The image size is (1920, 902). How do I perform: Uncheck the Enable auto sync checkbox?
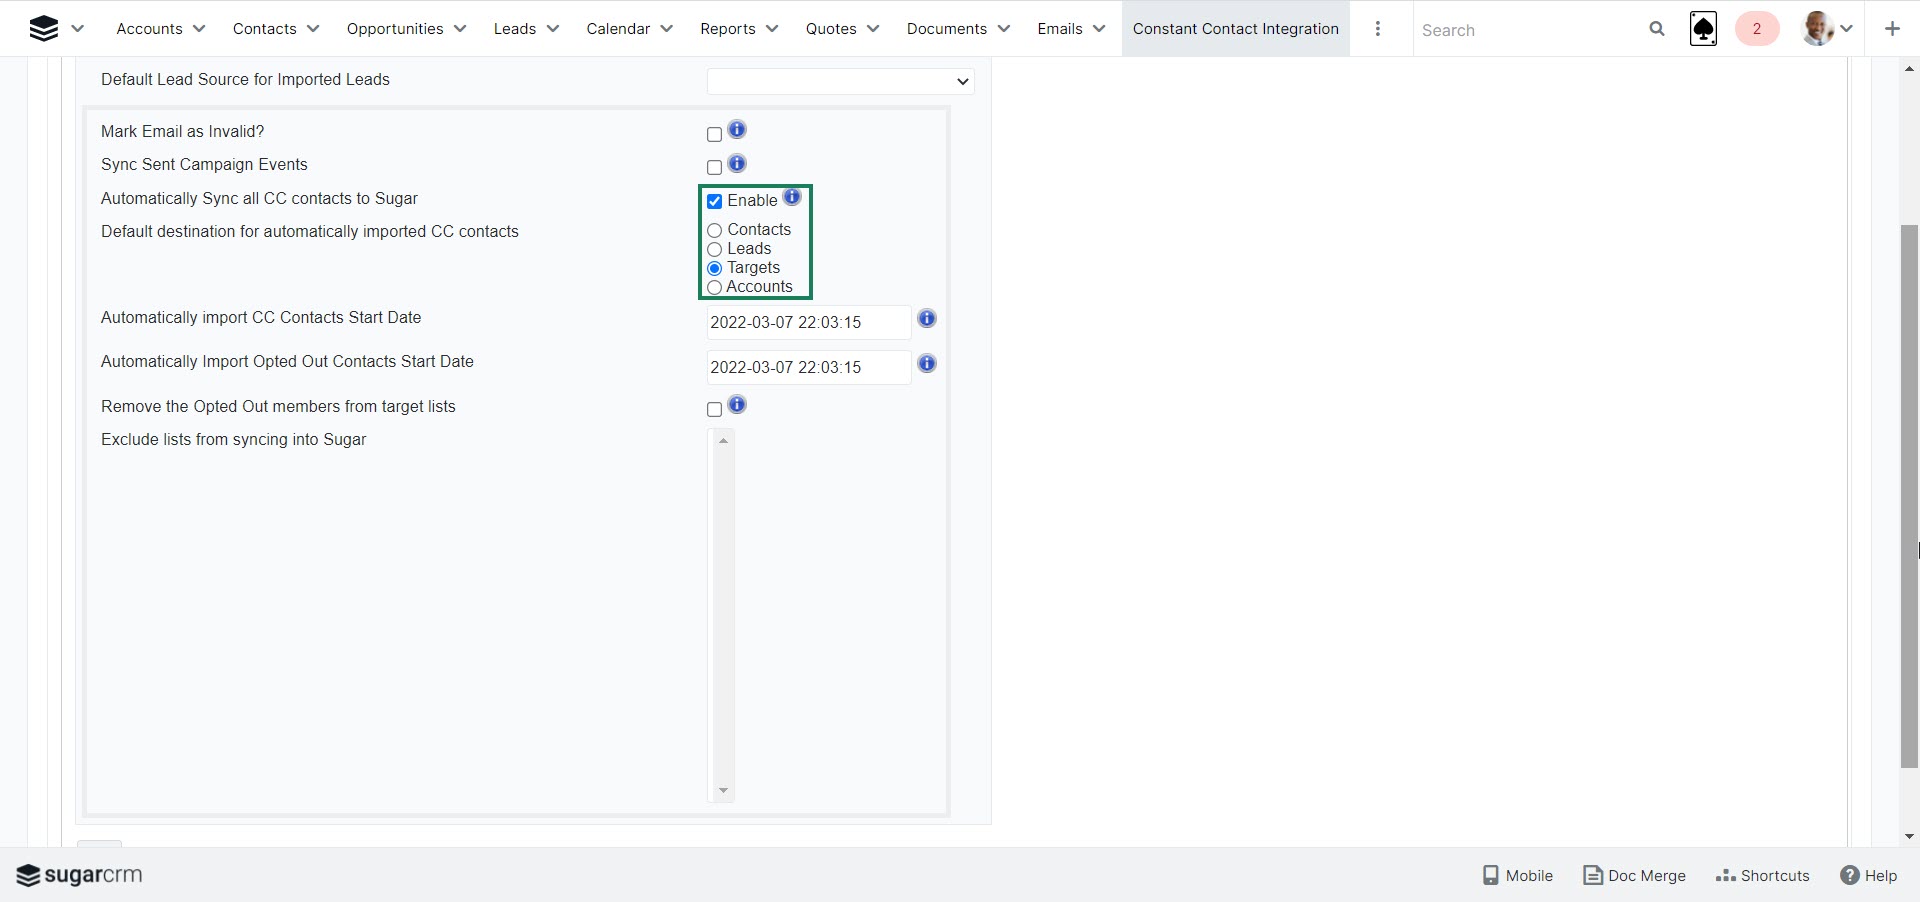tap(714, 201)
